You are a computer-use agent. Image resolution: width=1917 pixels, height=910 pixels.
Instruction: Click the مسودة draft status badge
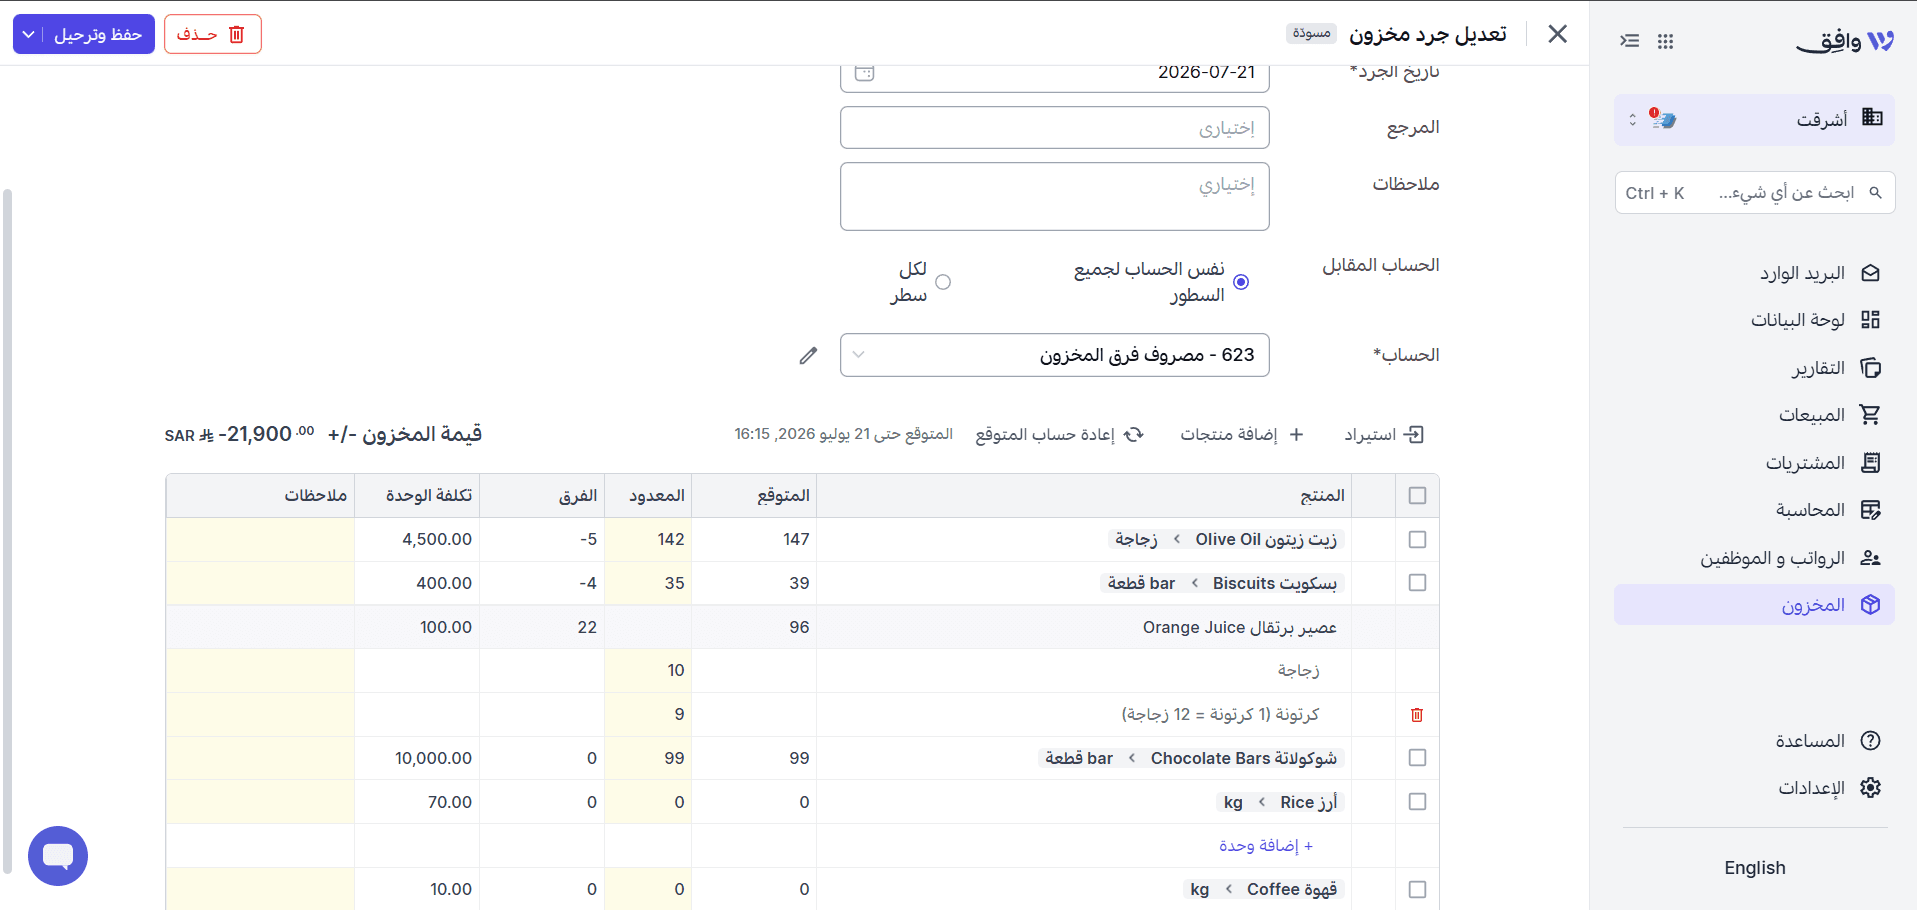(1311, 34)
